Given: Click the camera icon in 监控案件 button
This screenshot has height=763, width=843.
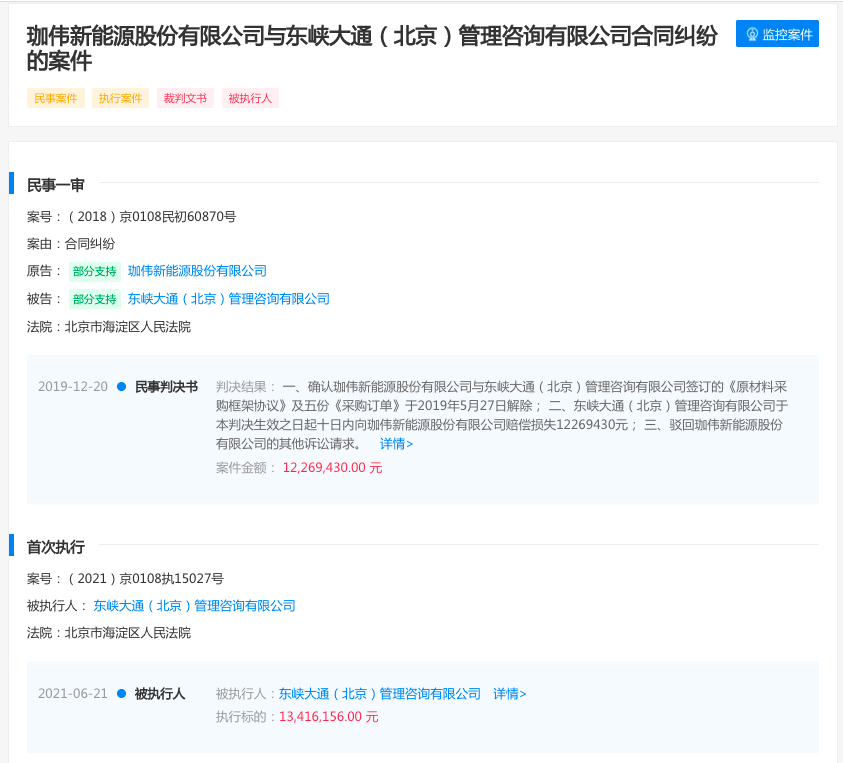Looking at the screenshot, I should pos(752,34).
